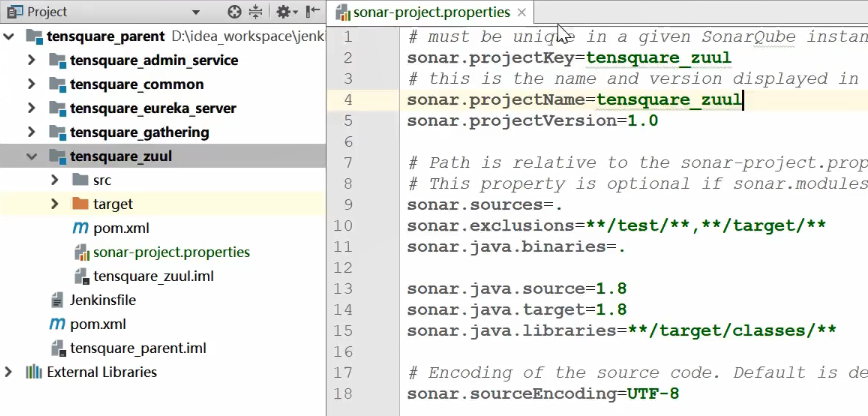The height and width of the screenshot is (416, 868).
Task: Click the Jenkinsfile file icon
Action: point(57,300)
